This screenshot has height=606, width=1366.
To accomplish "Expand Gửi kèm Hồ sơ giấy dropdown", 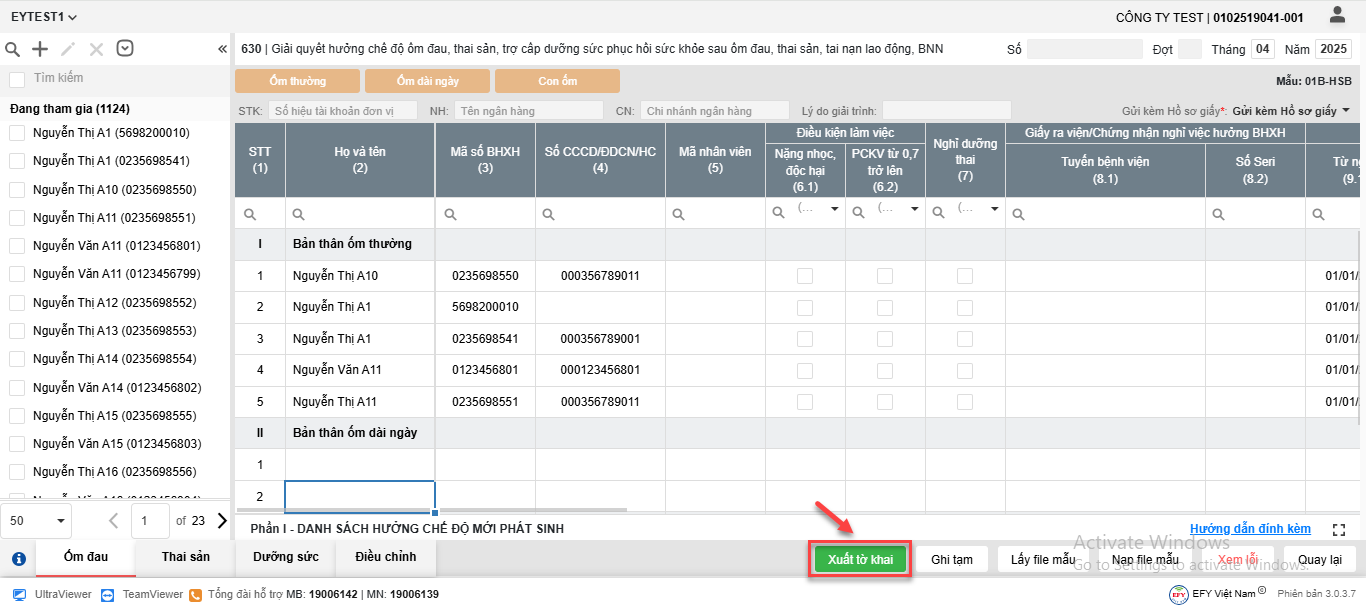I will tap(1346, 110).
